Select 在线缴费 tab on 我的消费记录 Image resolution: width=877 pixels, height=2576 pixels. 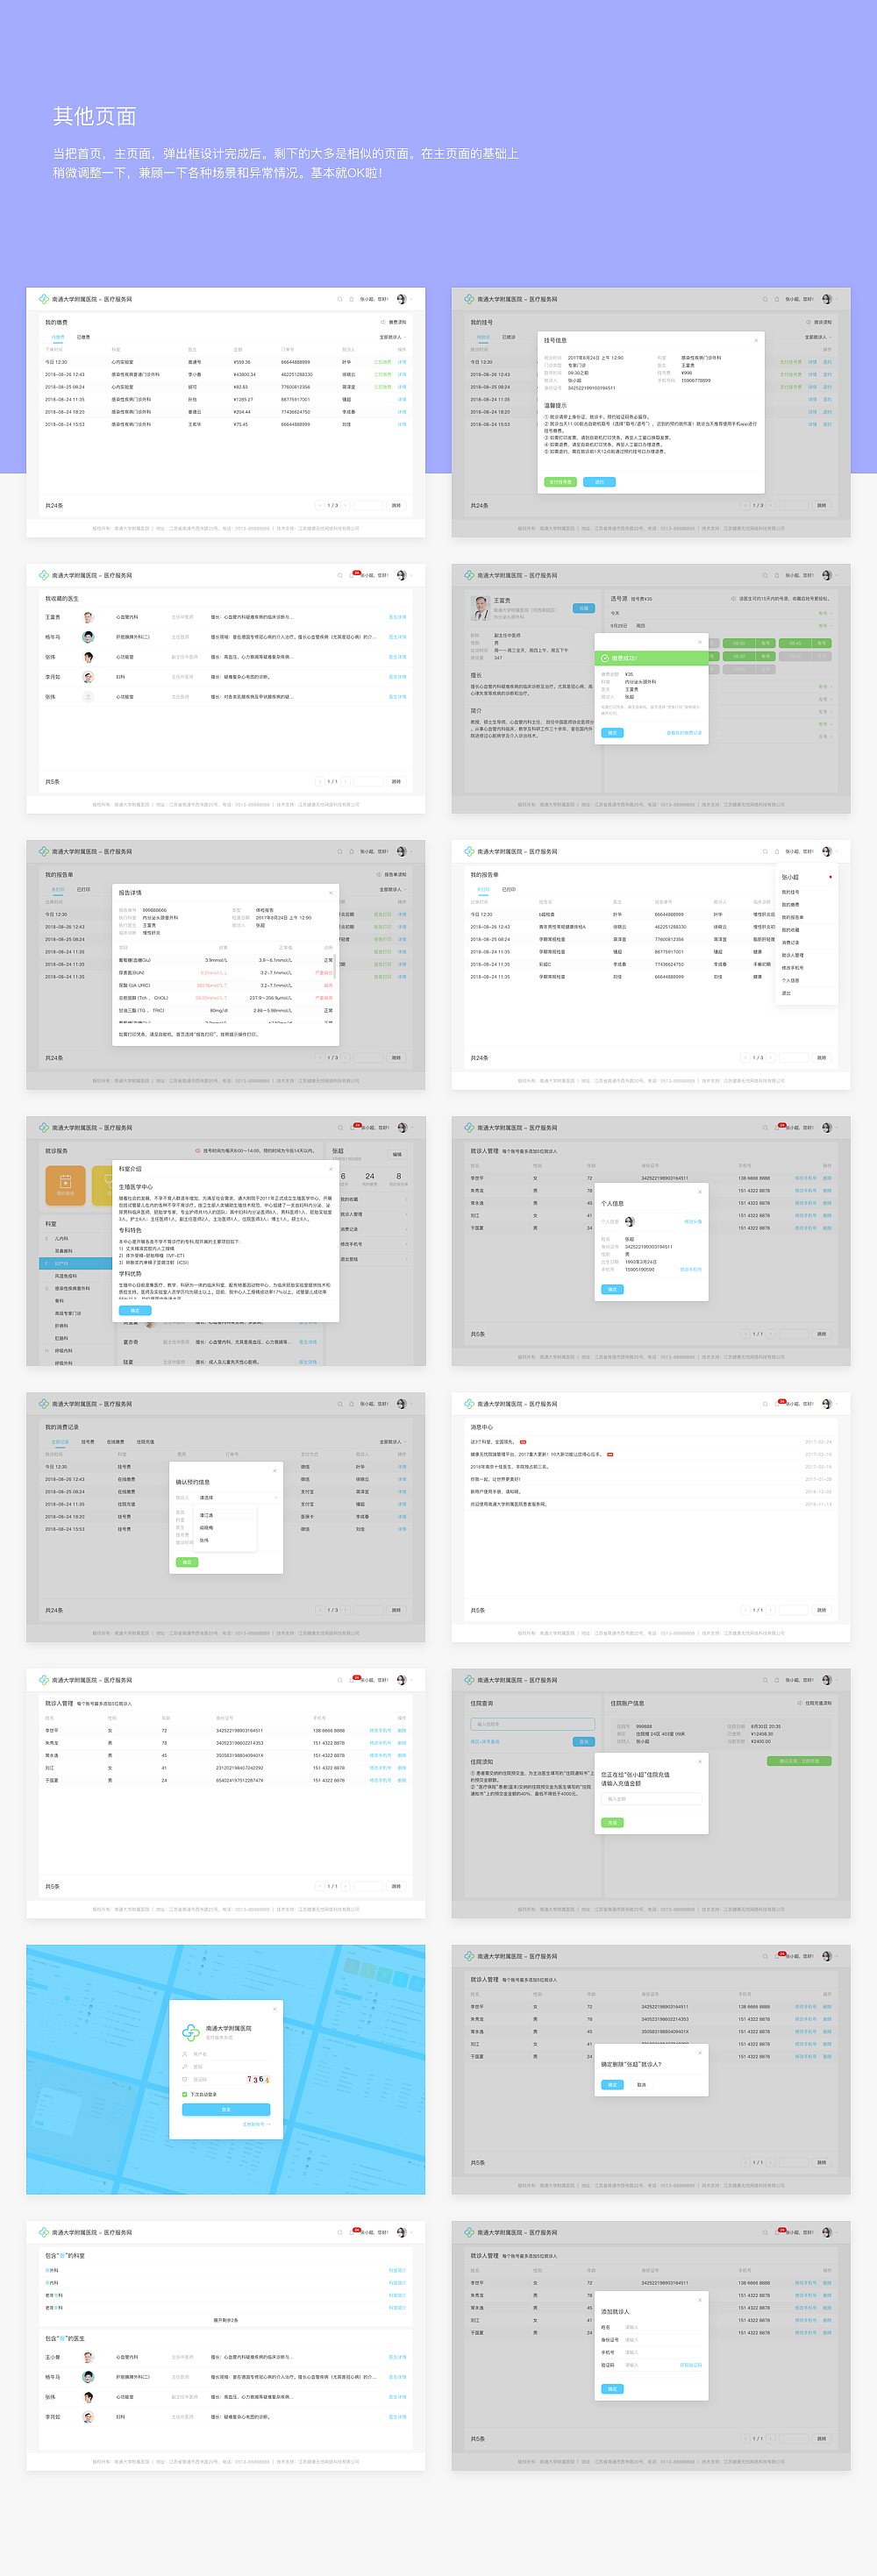tap(115, 1442)
